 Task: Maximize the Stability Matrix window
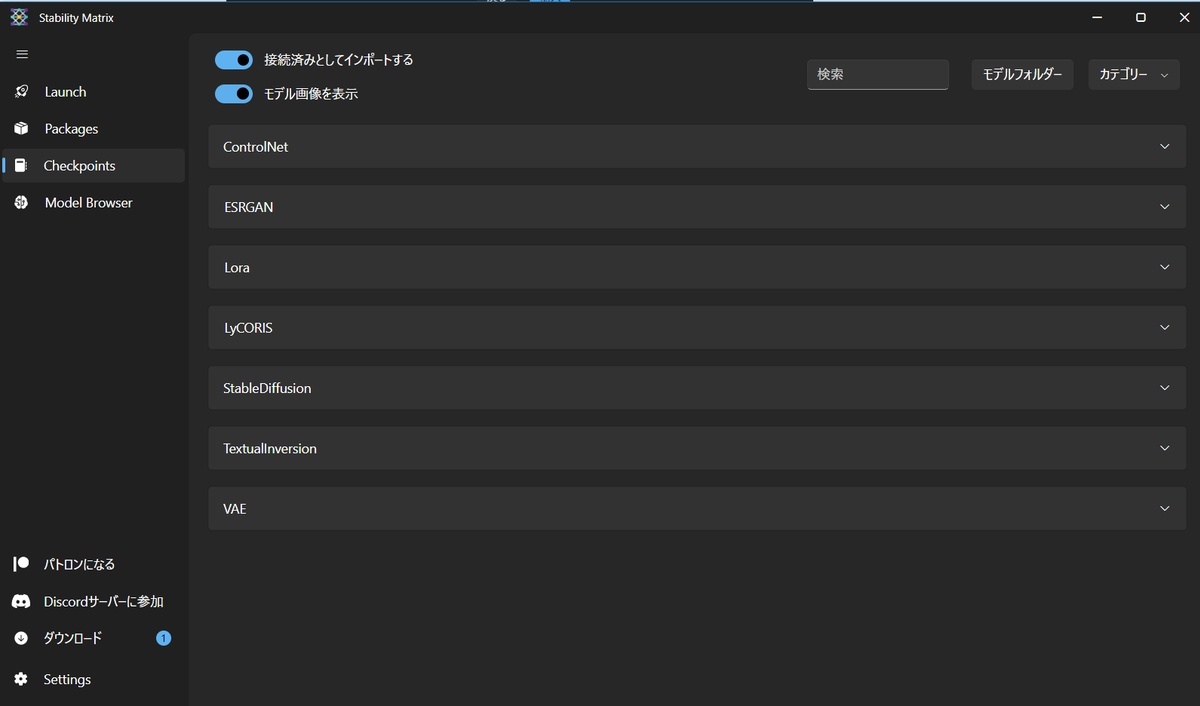pos(1140,17)
